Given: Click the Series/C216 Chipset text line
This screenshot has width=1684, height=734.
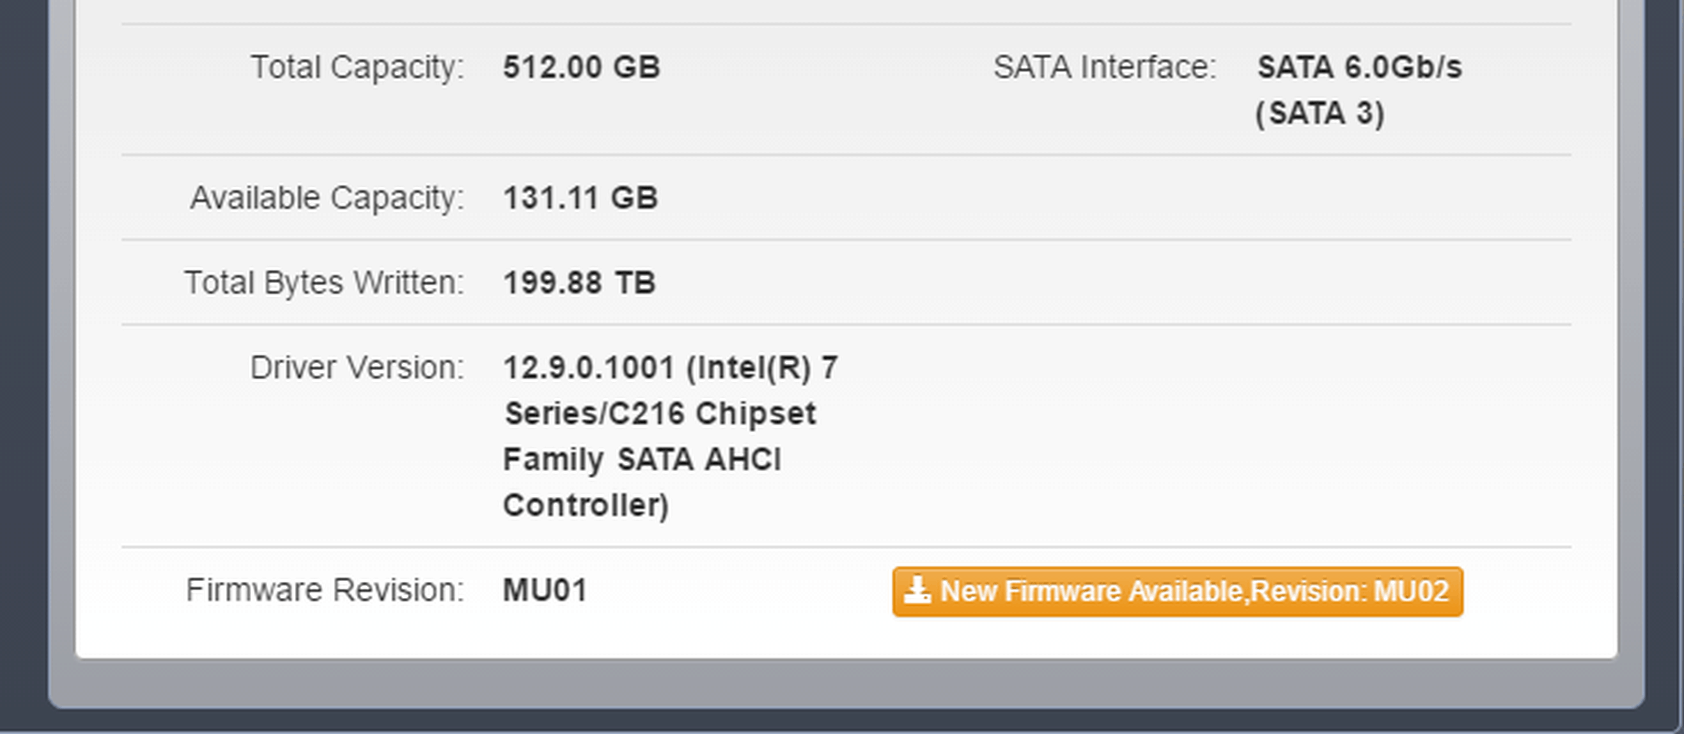Looking at the screenshot, I should coord(660,413).
